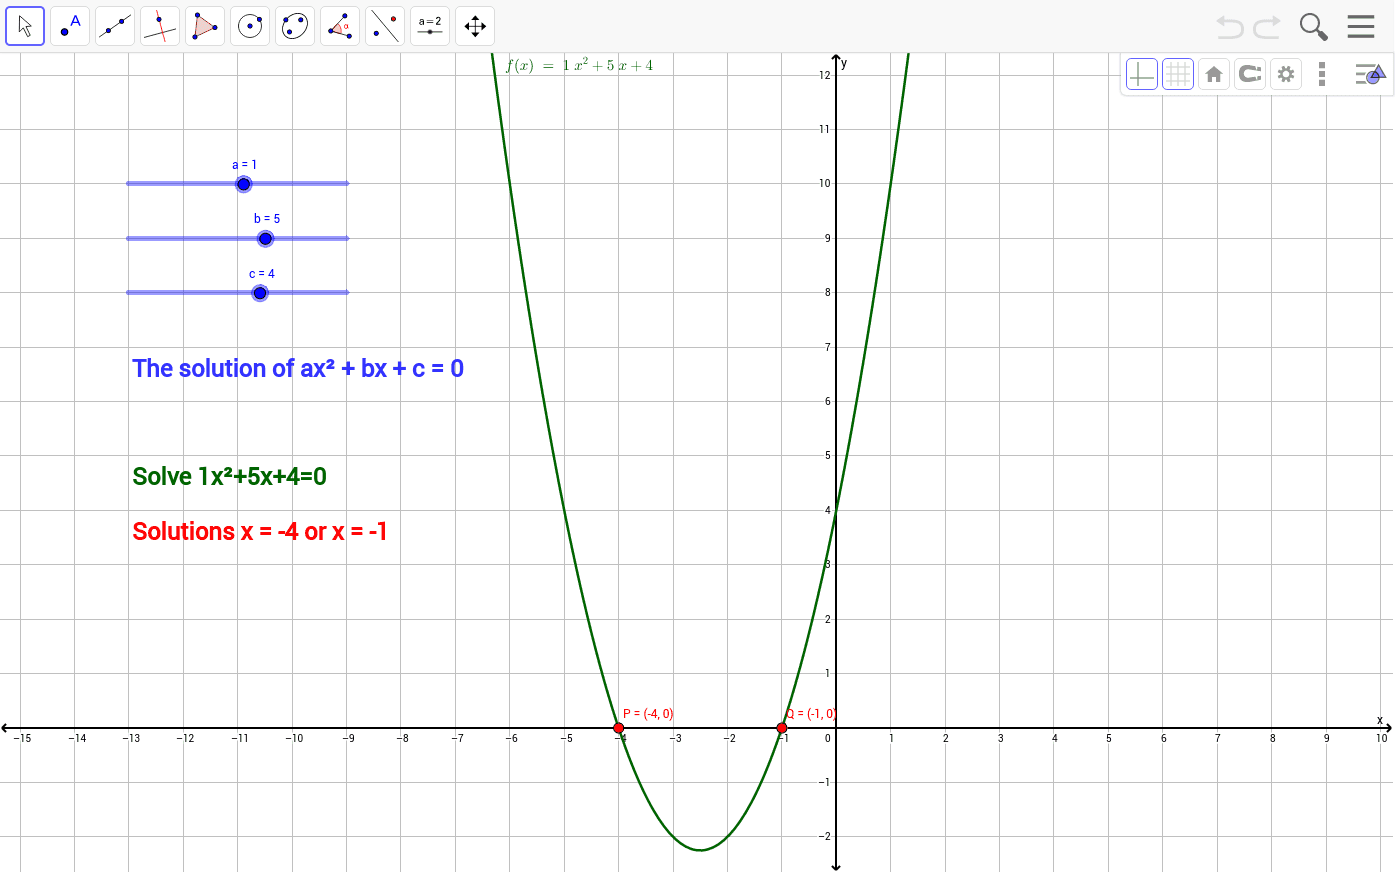
Task: Click the Home standard view button
Action: point(1213,73)
